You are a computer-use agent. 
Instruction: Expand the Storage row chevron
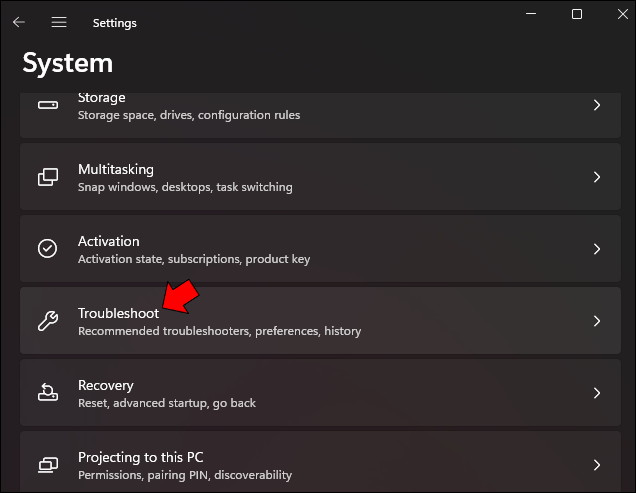click(x=597, y=105)
